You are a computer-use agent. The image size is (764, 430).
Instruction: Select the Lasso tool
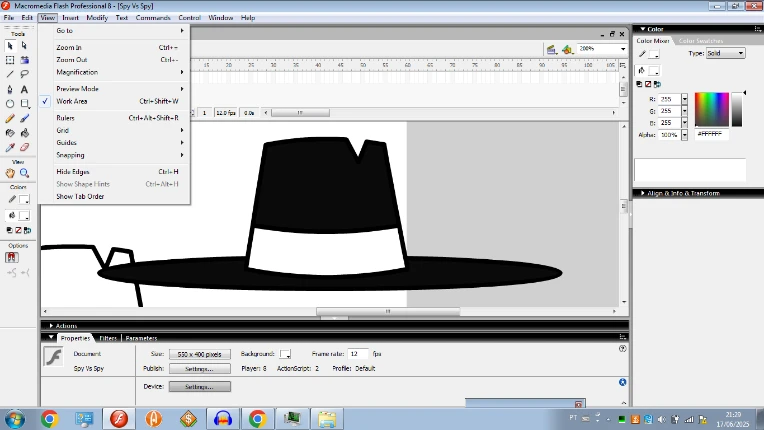tap(24, 75)
